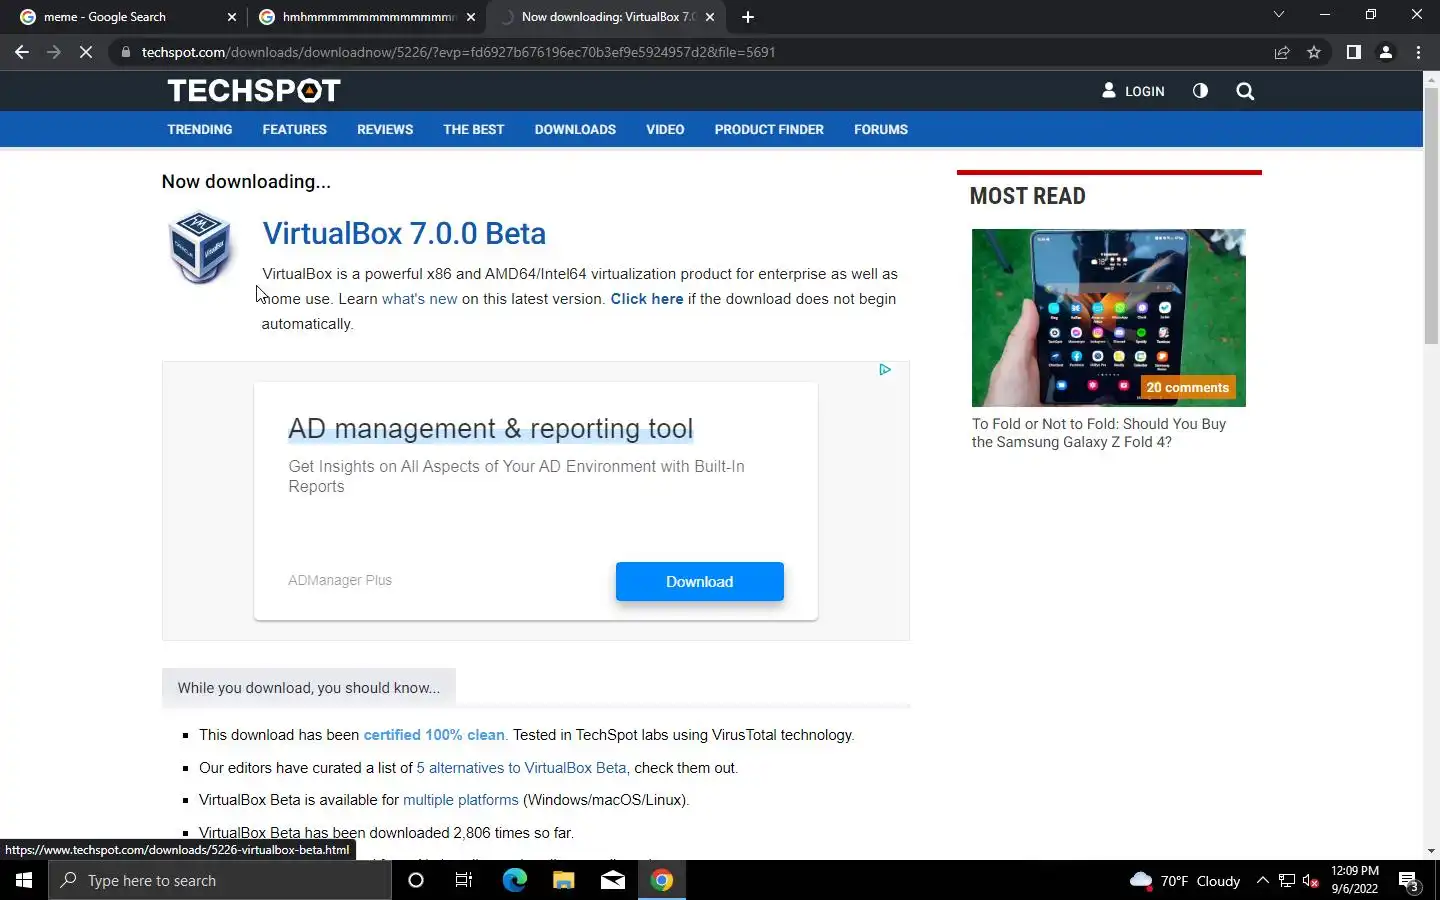Screen dimensions: 1440x900
Task: Click the site padlock icon in the address bar
Action: [x=125, y=52]
